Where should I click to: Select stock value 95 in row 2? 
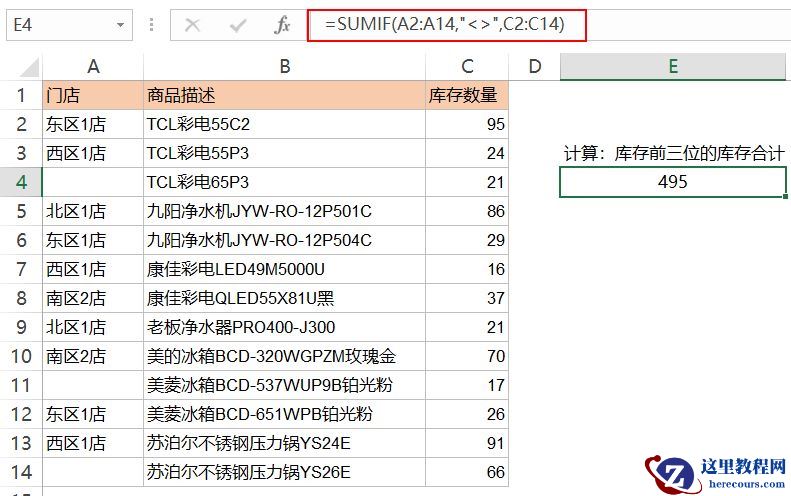point(467,124)
